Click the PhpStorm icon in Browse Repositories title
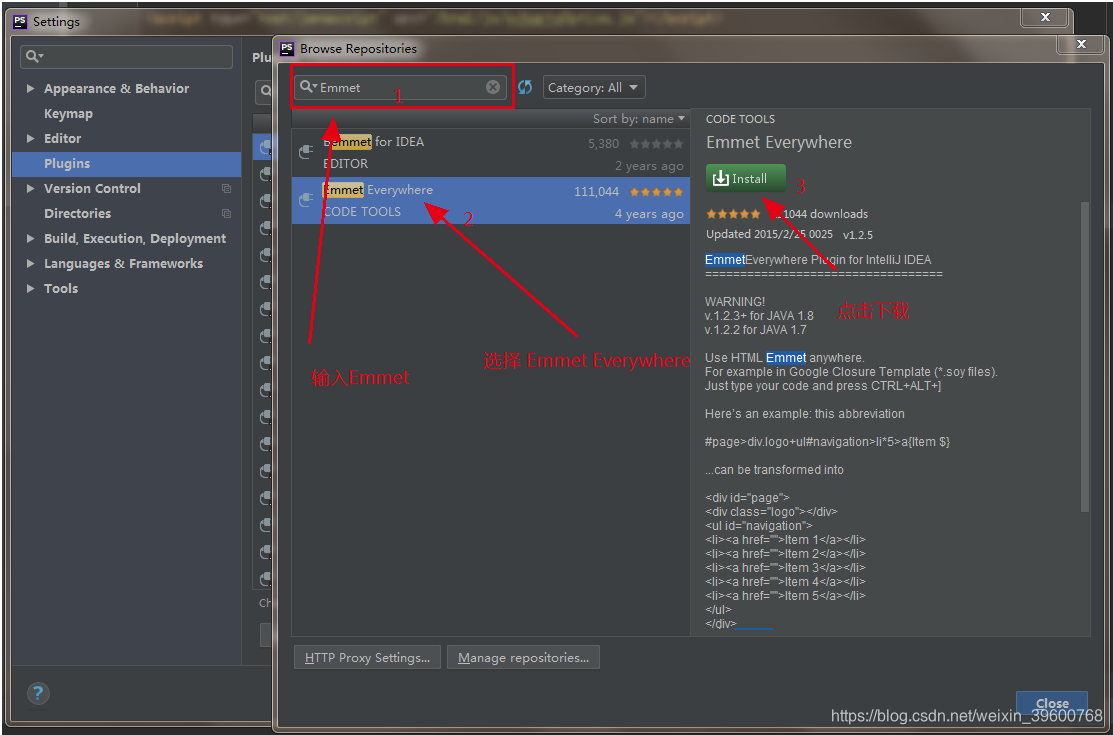Image resolution: width=1113 pixels, height=735 pixels. (x=287, y=48)
